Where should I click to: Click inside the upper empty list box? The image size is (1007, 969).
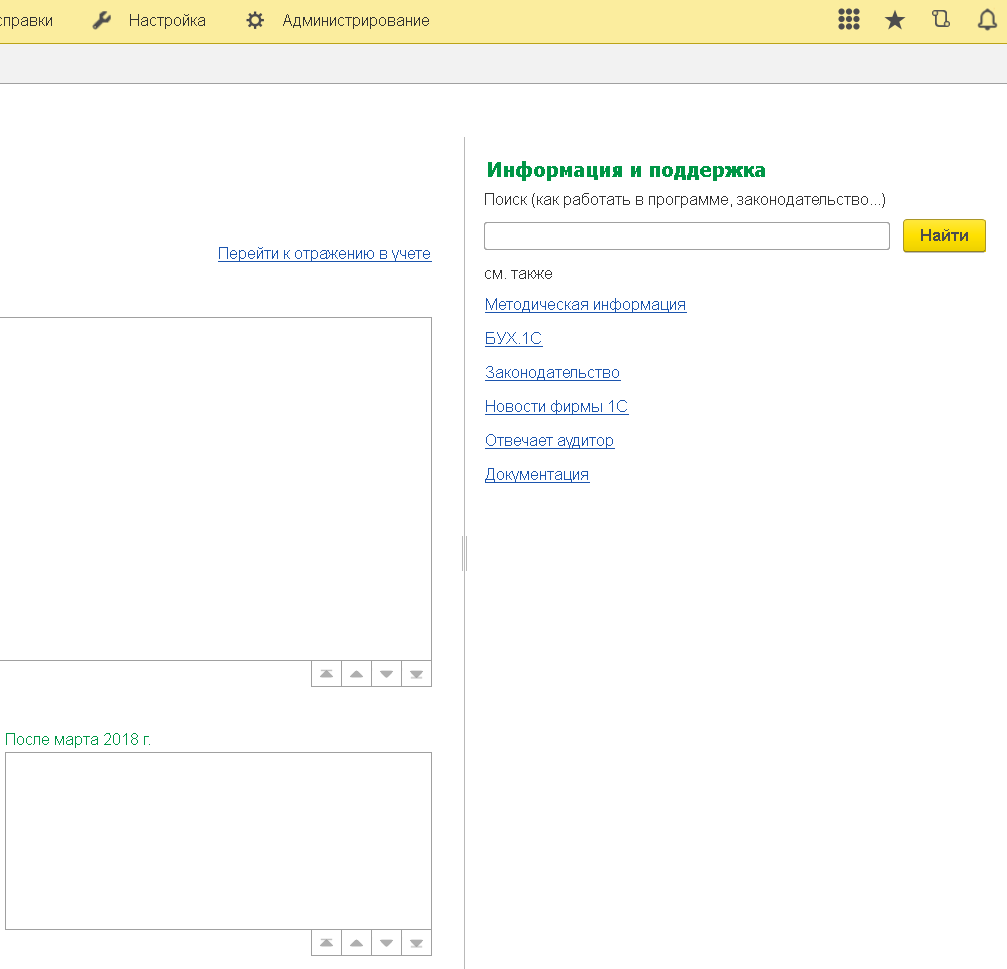click(x=215, y=489)
